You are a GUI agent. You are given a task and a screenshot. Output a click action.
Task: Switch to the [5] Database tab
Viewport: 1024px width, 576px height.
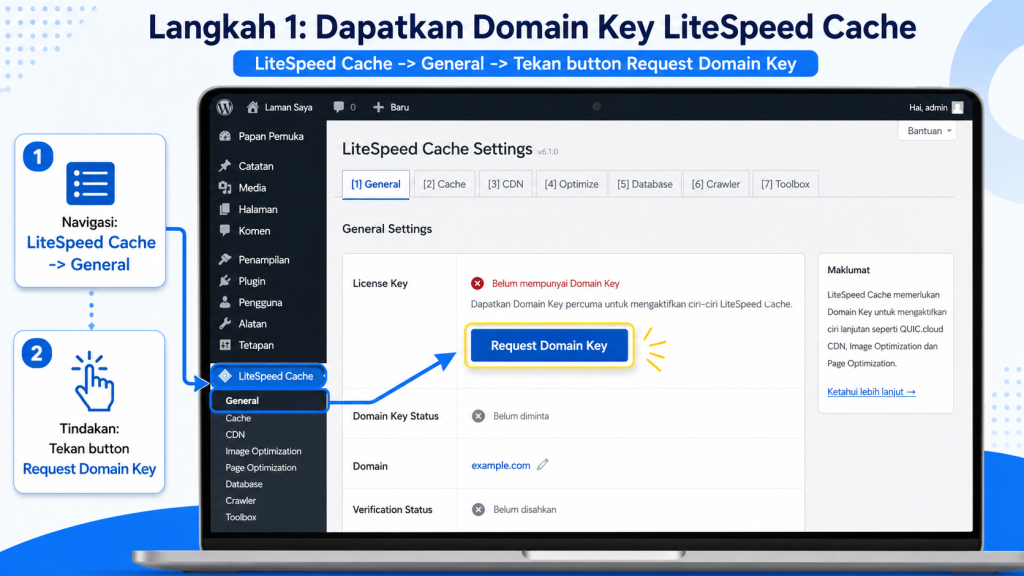645,184
